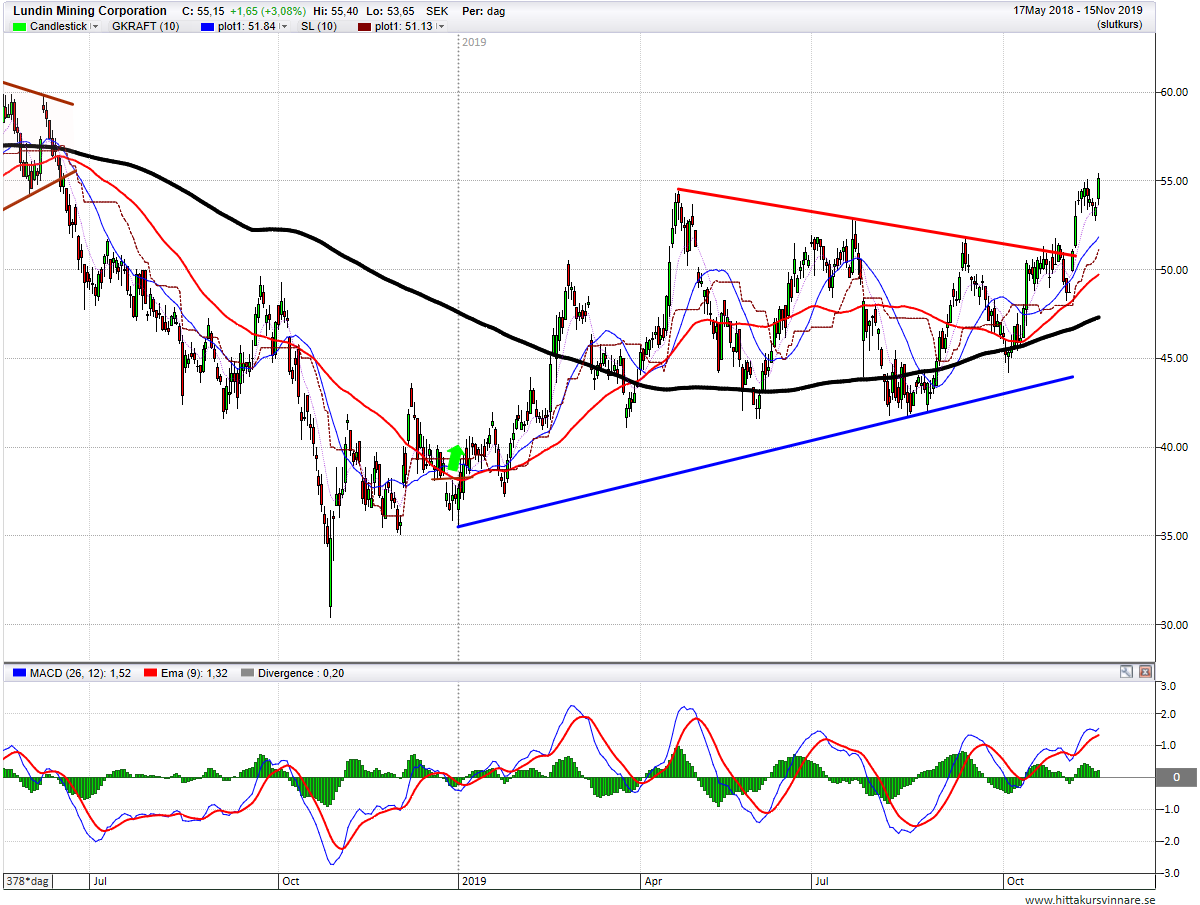
Task: Click the MACD zero level marker
Action: click(x=1176, y=777)
